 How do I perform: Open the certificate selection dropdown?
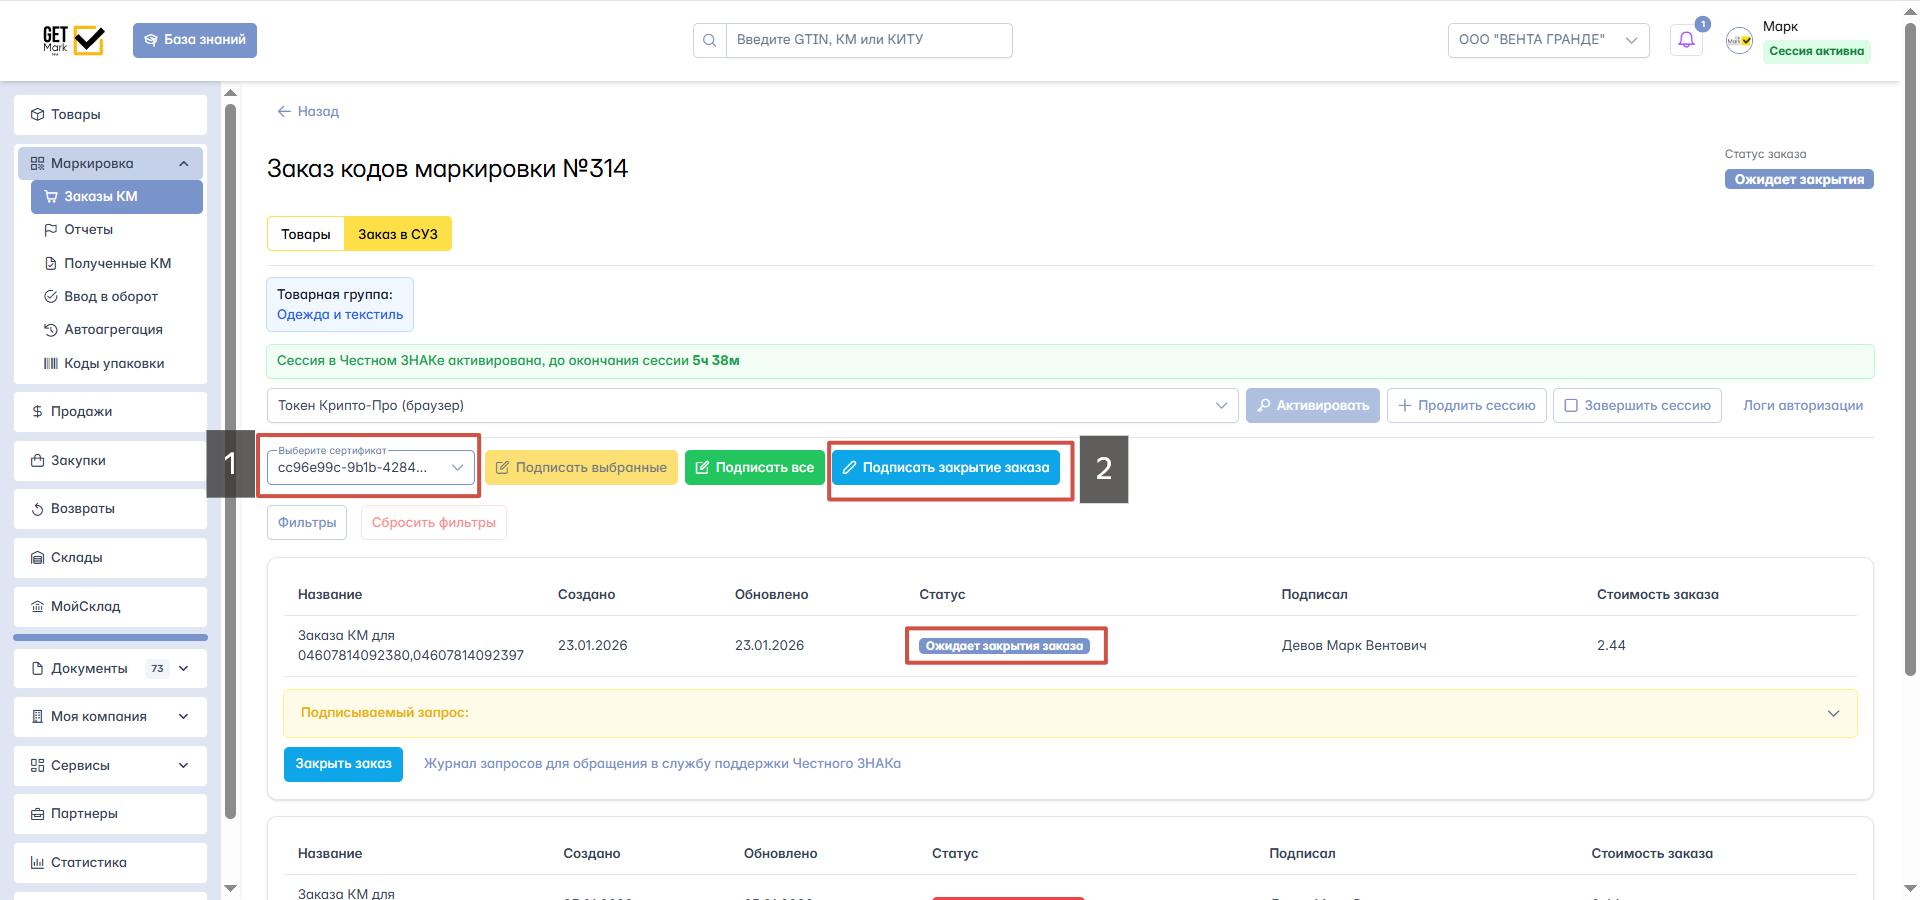(371, 468)
